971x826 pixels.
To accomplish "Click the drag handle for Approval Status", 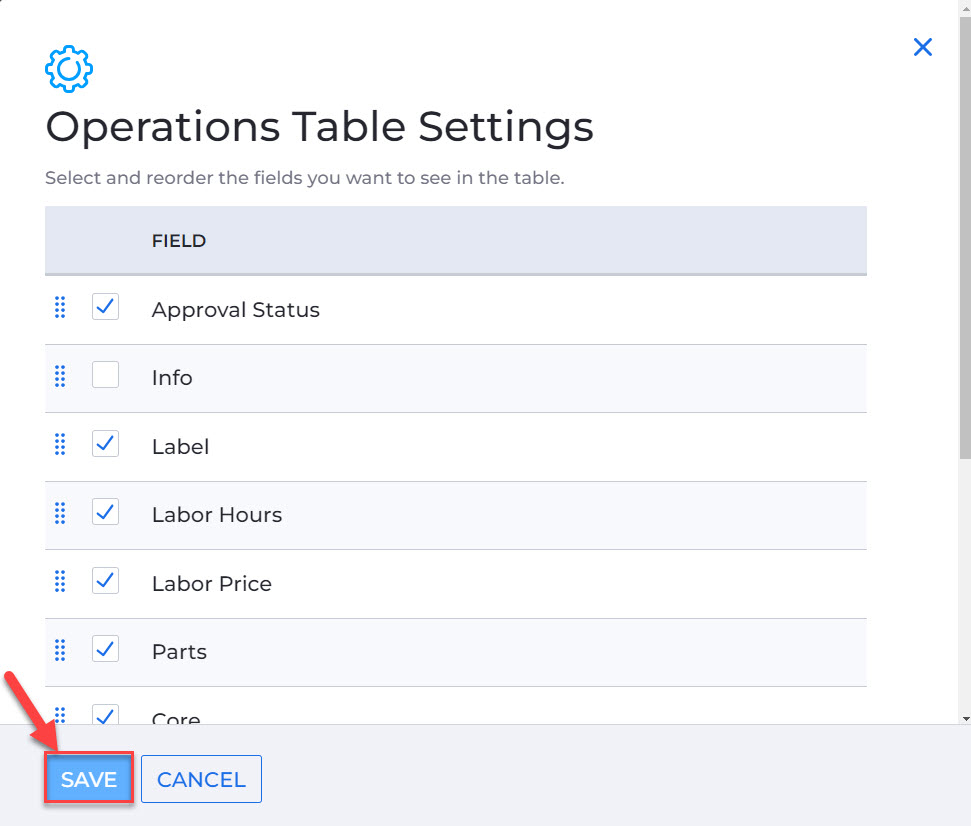I will tap(60, 307).
